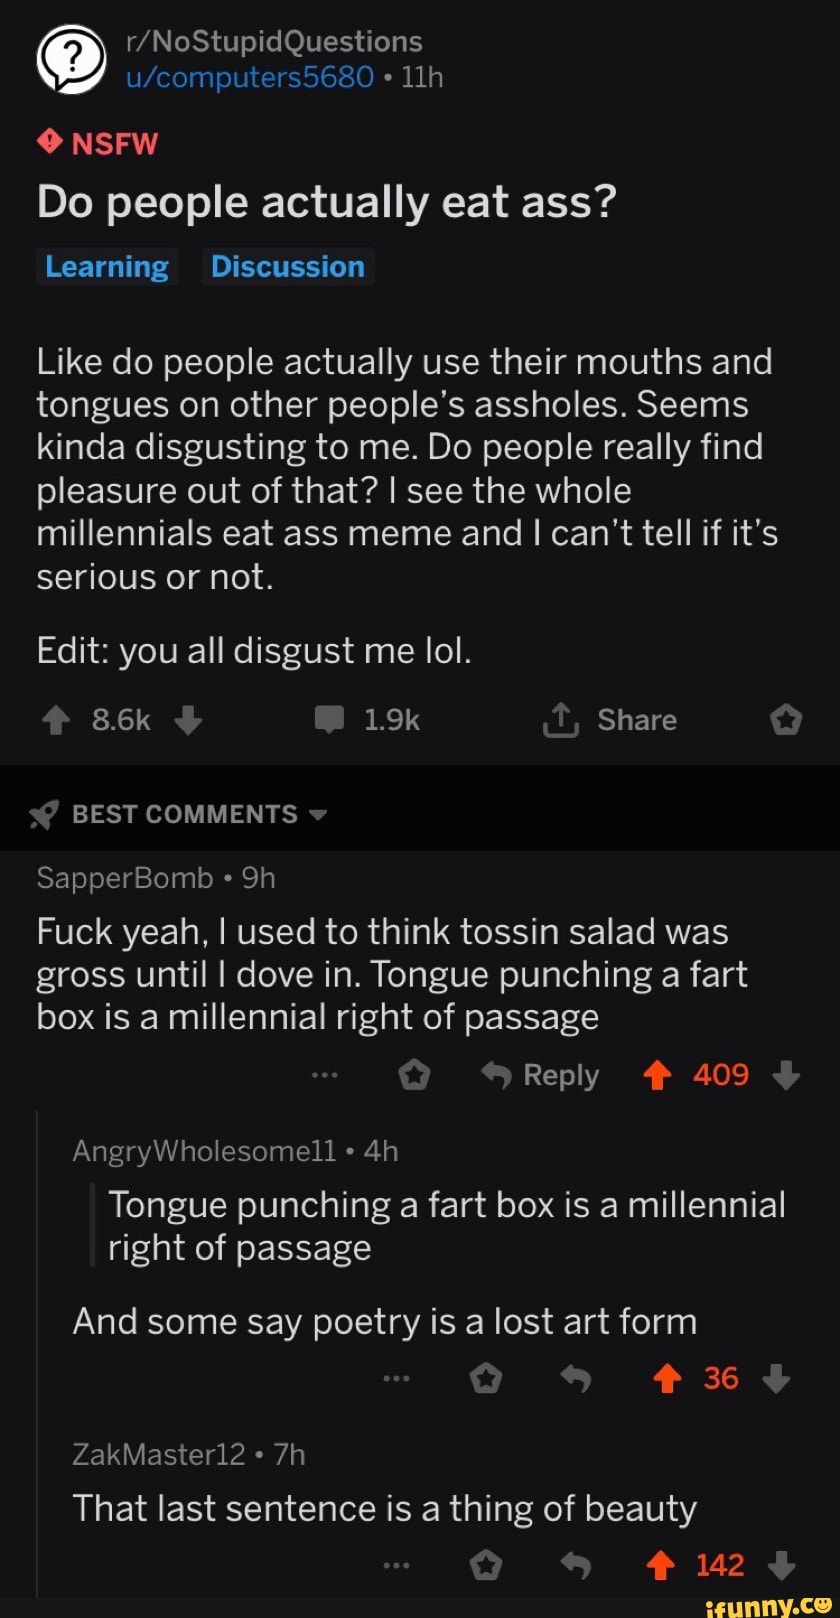Image resolution: width=840 pixels, height=1618 pixels.
Task: Upvote SapperBomb's comment
Action: coord(656,1076)
